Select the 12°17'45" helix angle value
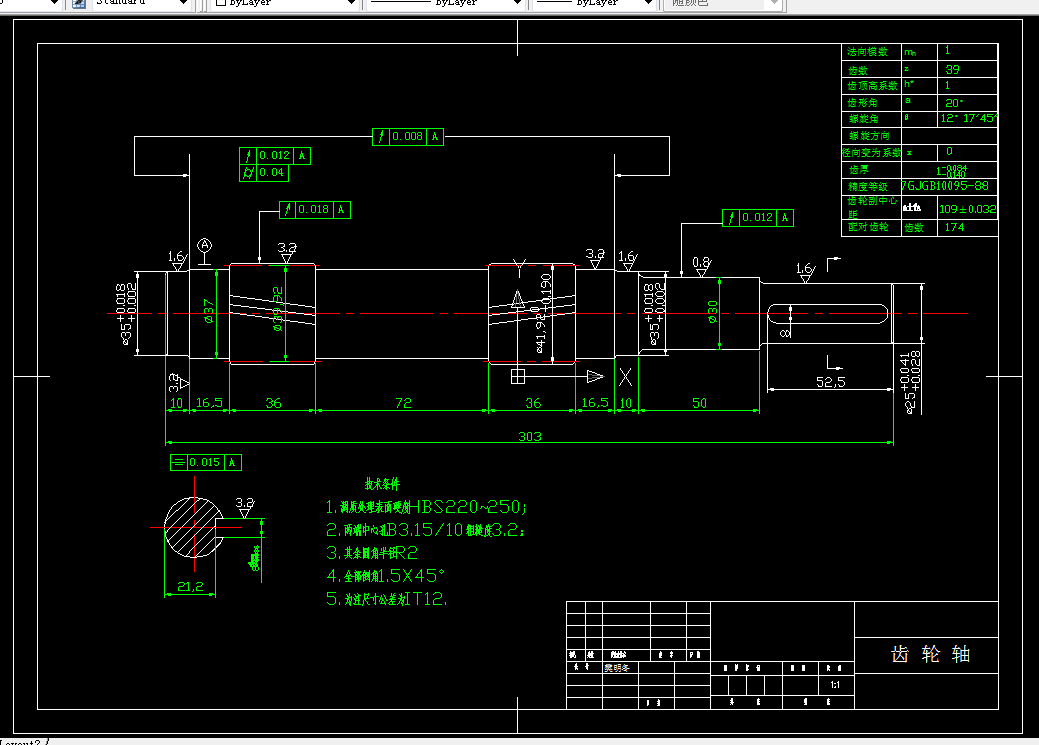 click(968, 119)
